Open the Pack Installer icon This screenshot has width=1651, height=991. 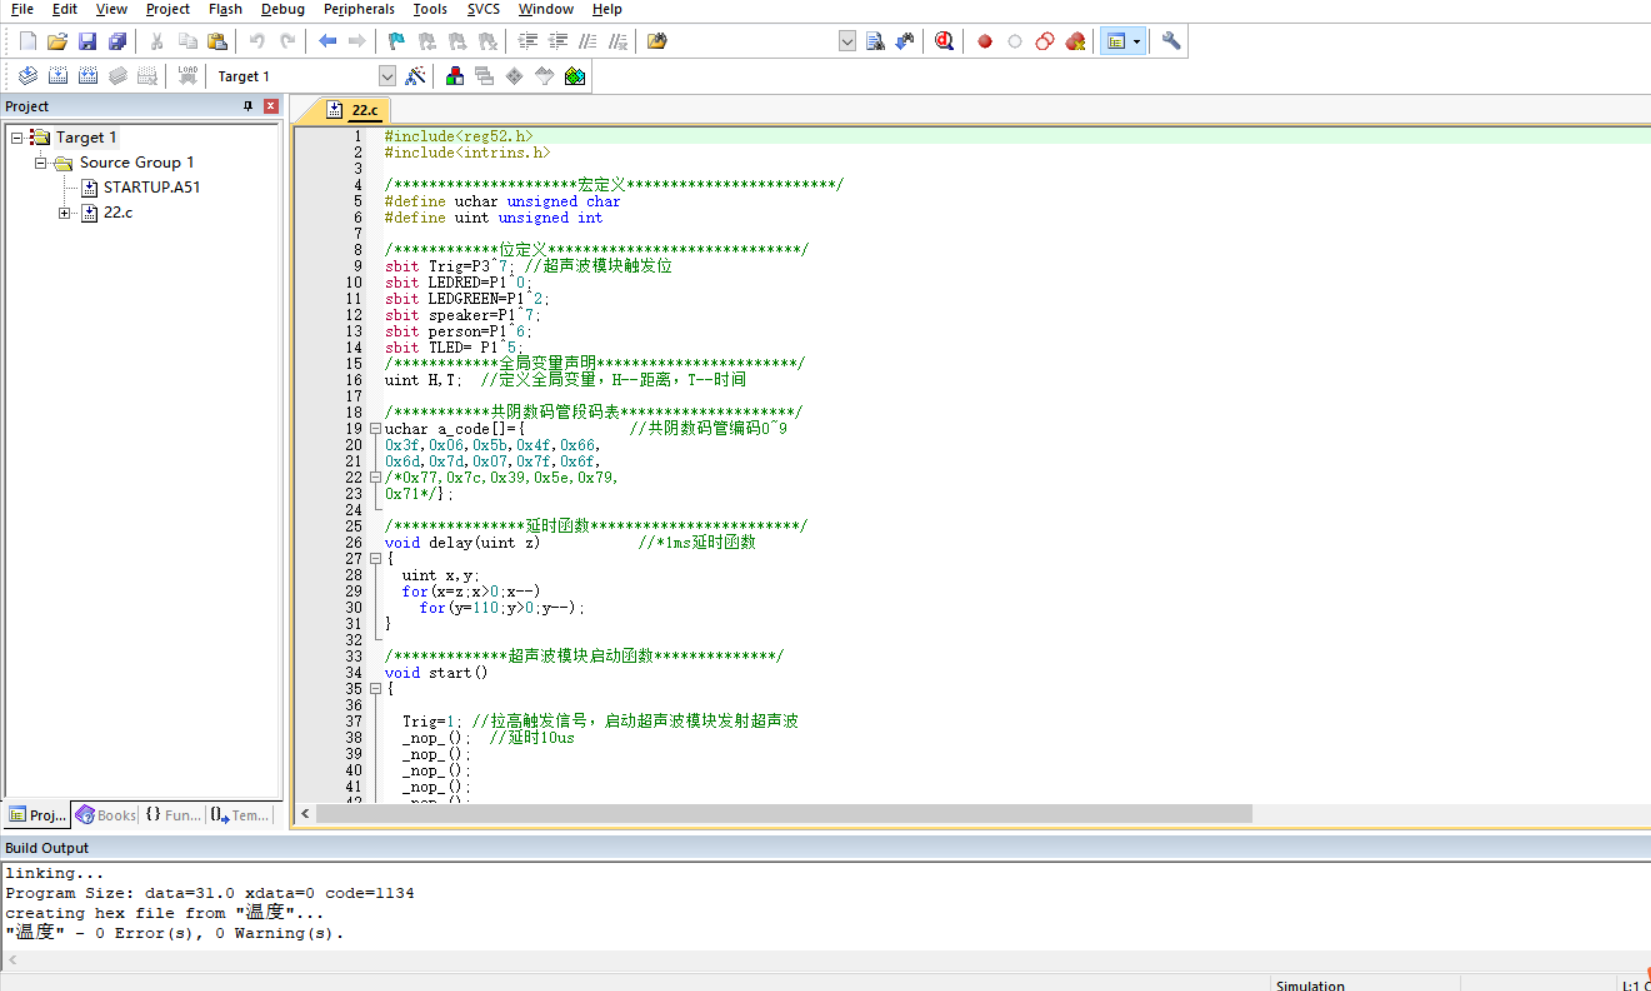575,76
